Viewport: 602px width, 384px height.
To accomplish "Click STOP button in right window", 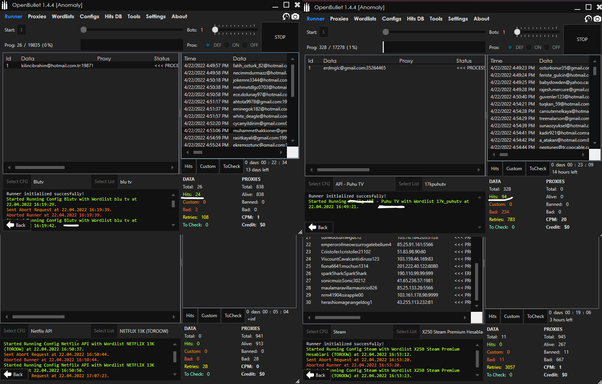I will coord(582,39).
